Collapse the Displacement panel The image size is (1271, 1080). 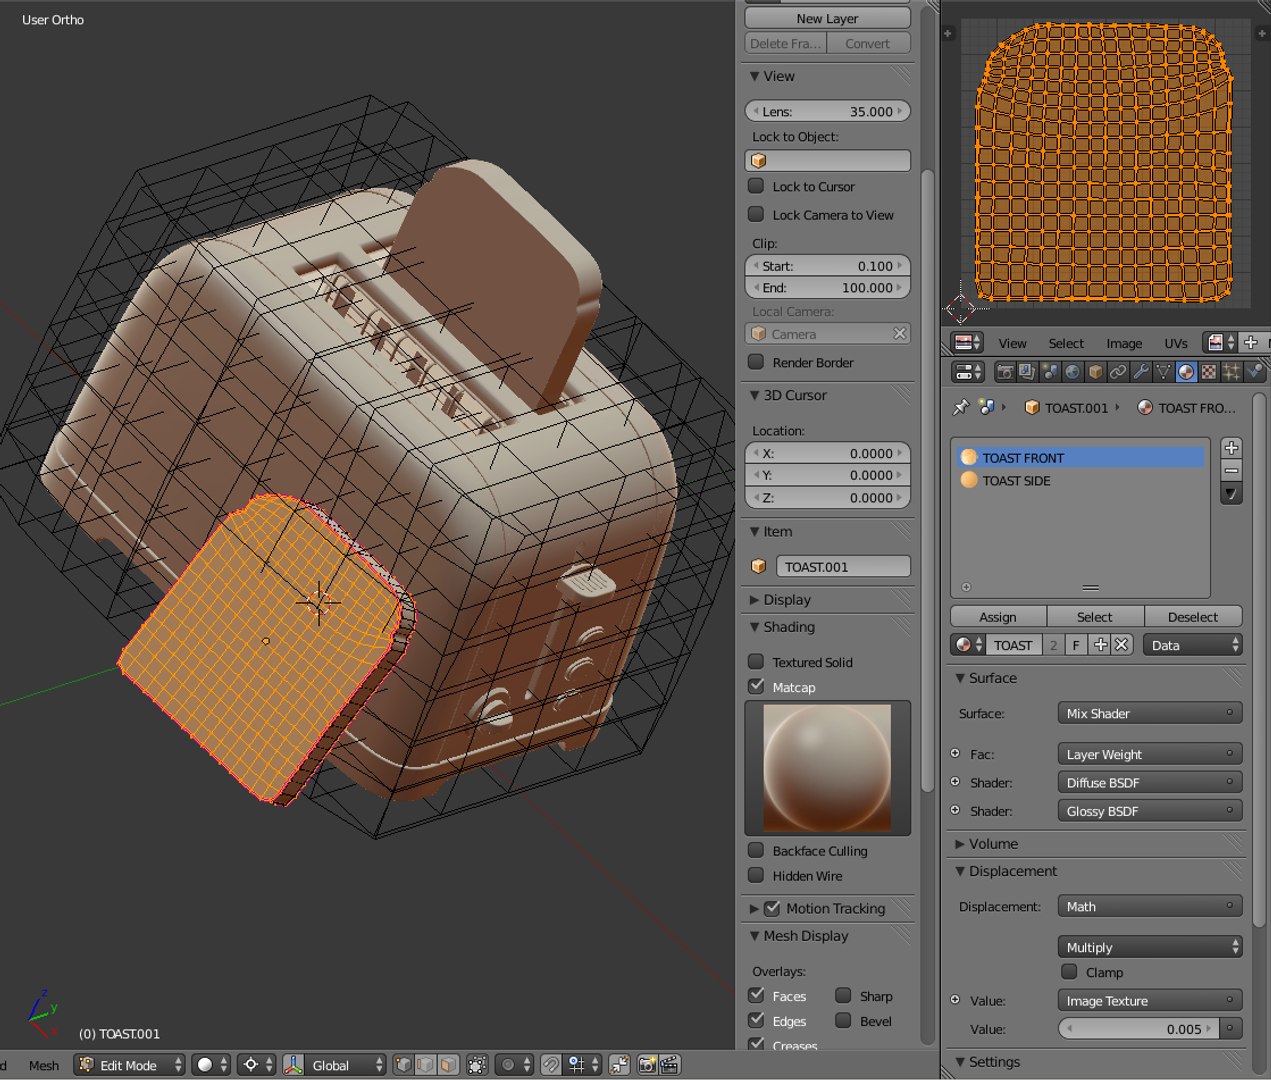tap(960, 871)
